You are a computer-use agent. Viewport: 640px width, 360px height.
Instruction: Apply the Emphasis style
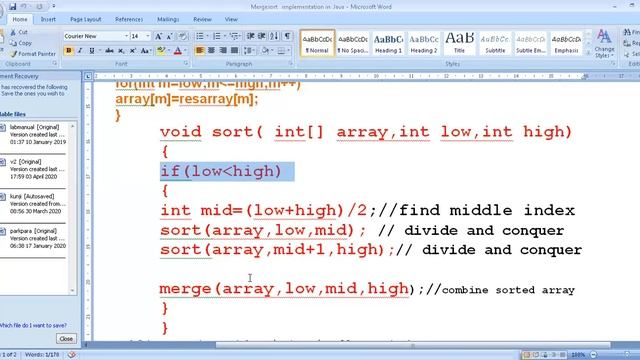(566, 43)
